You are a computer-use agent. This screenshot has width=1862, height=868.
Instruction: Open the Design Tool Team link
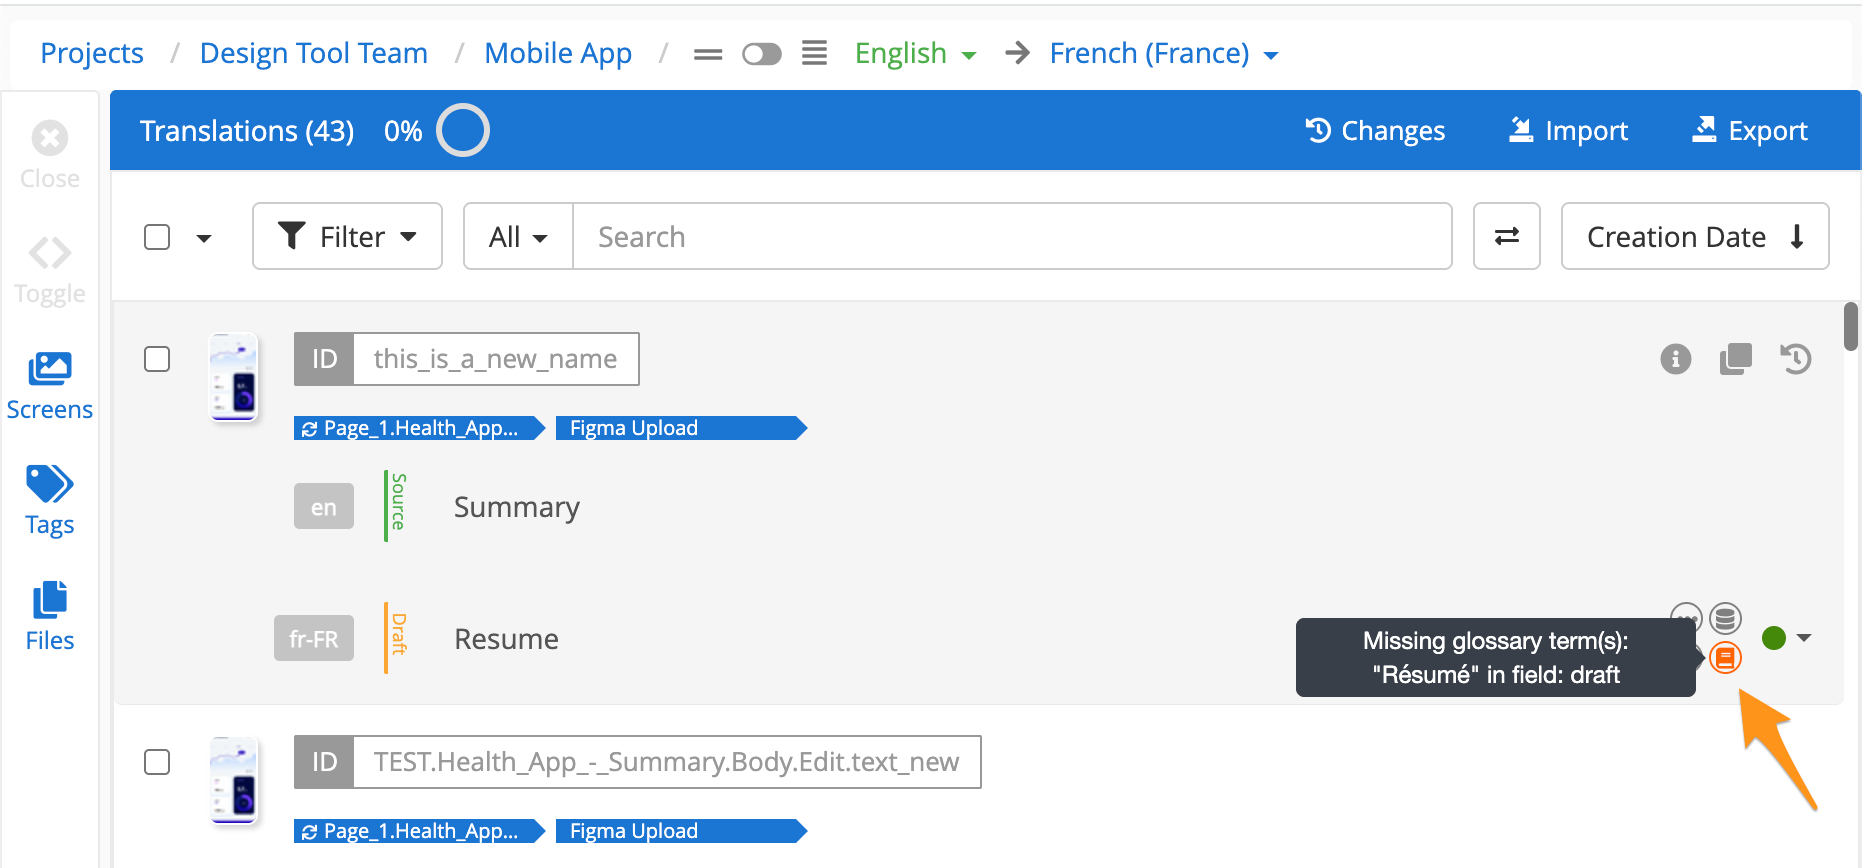tap(313, 54)
